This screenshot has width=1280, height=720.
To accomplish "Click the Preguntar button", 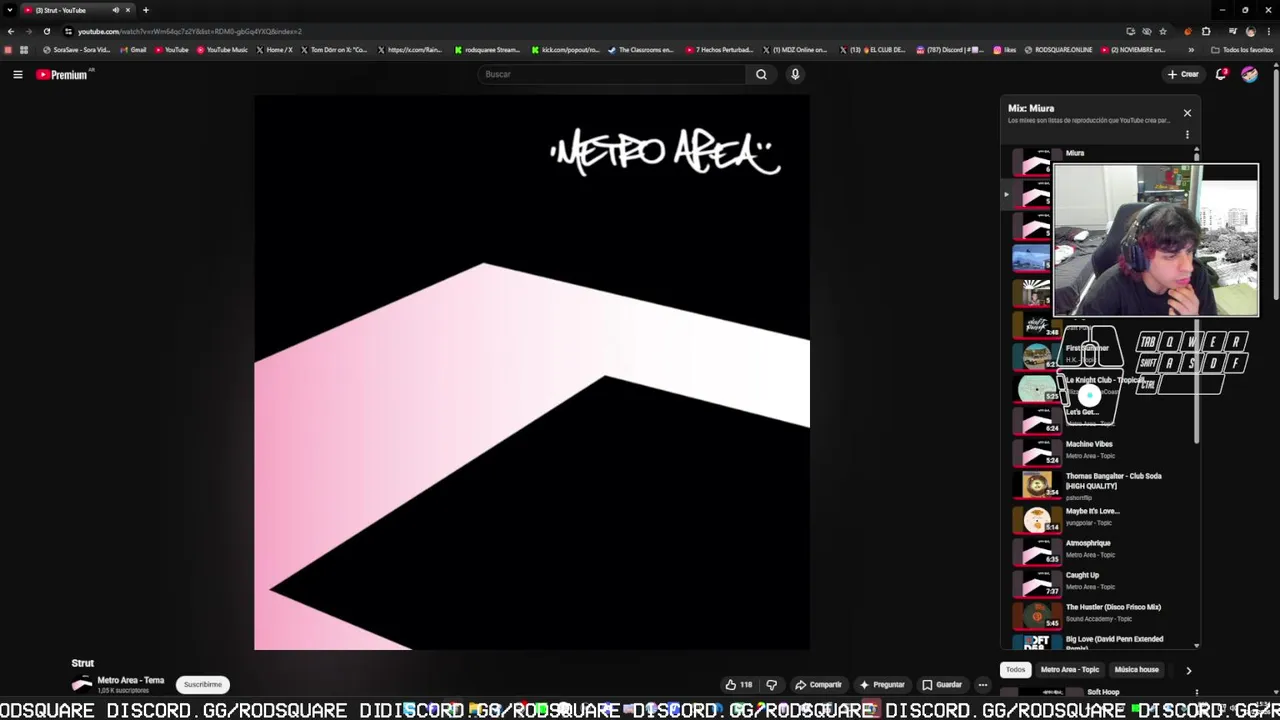I will [x=881, y=685].
